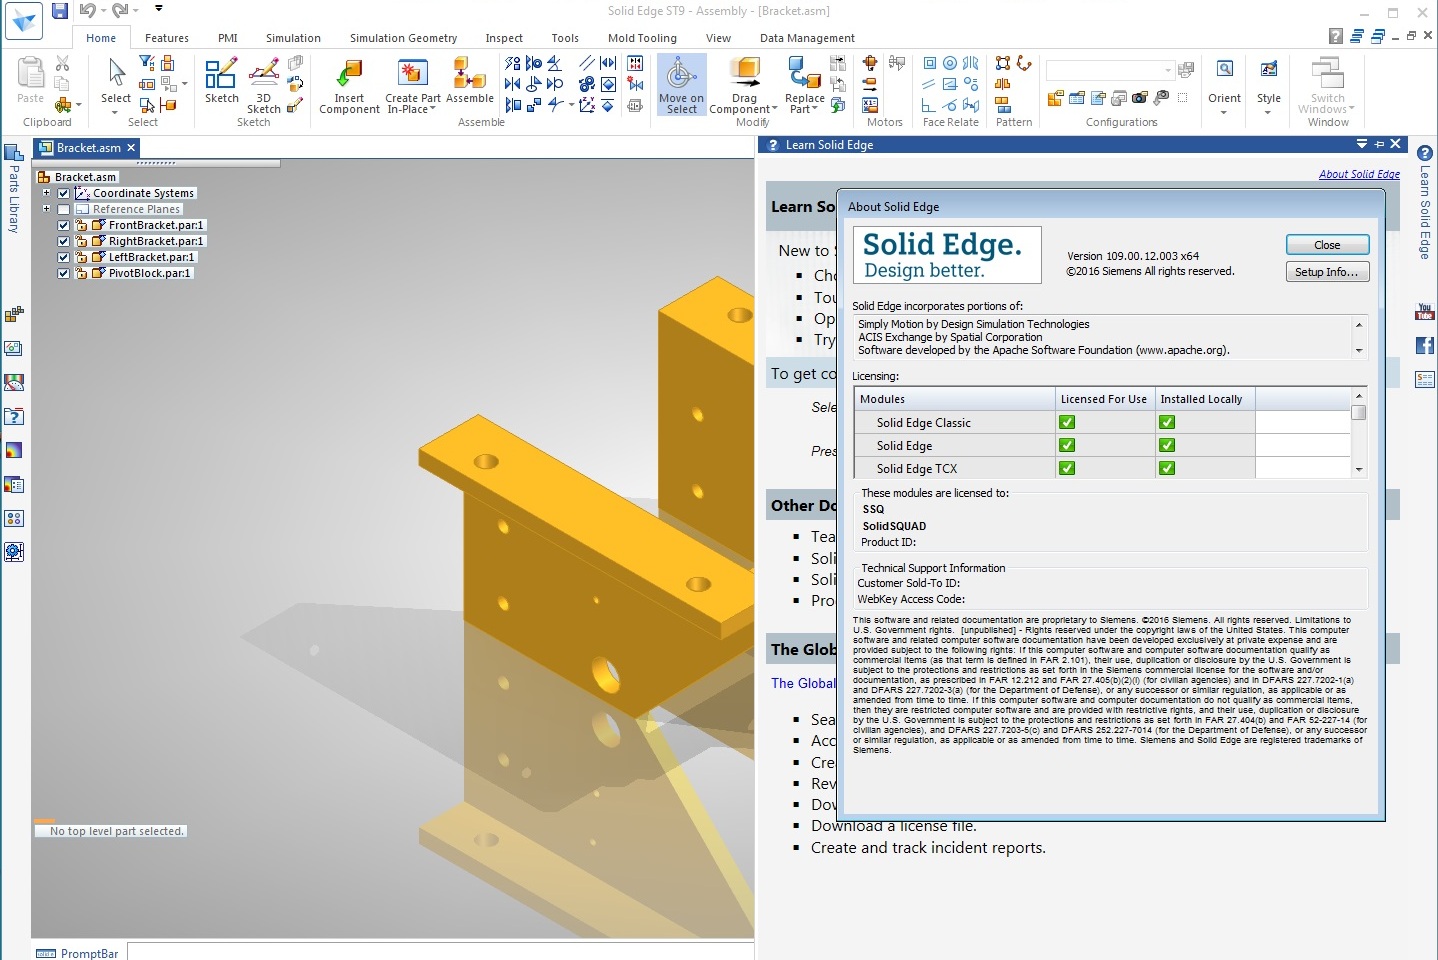The width and height of the screenshot is (1438, 960).
Task: Select FrontBracket.par:1 in the tree
Action: [156, 226]
